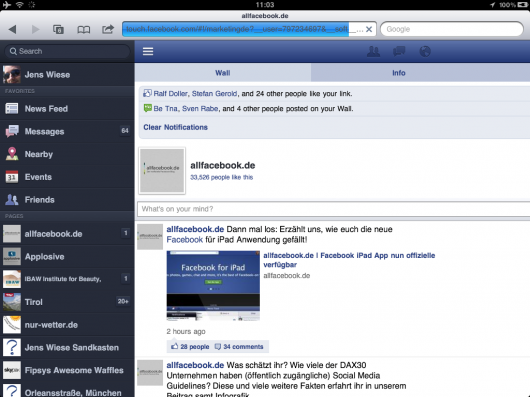Open the friend requests icon

point(373,51)
